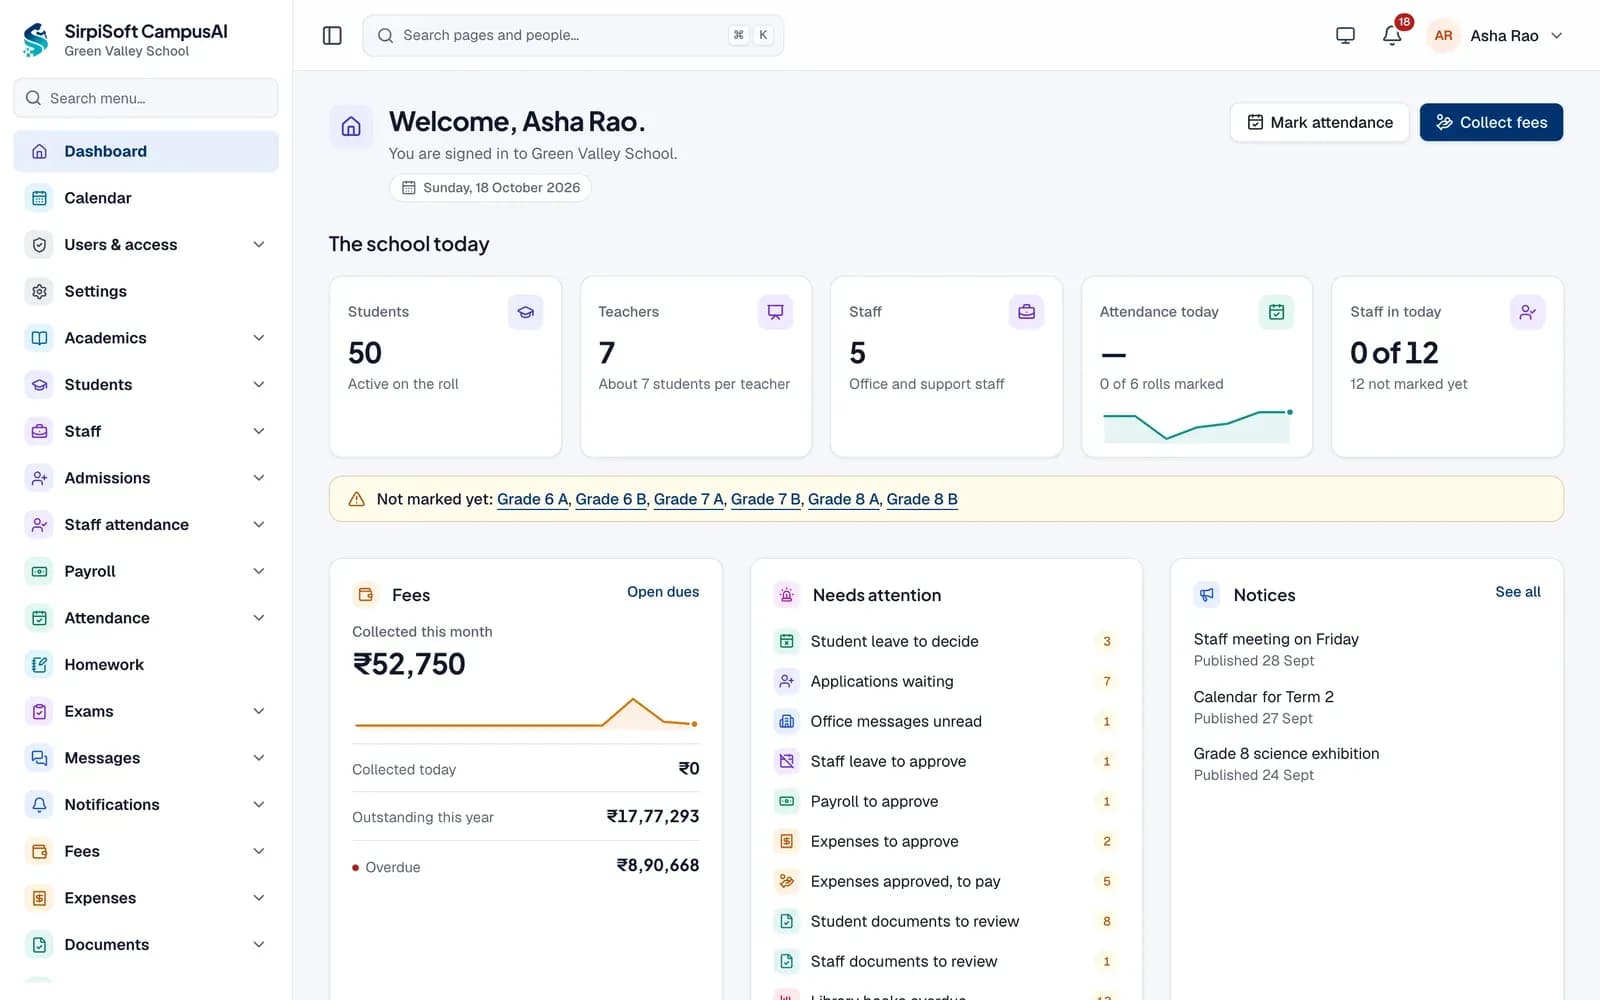Expand the Academics chevron
The width and height of the screenshot is (1600, 1000).
[x=259, y=338]
